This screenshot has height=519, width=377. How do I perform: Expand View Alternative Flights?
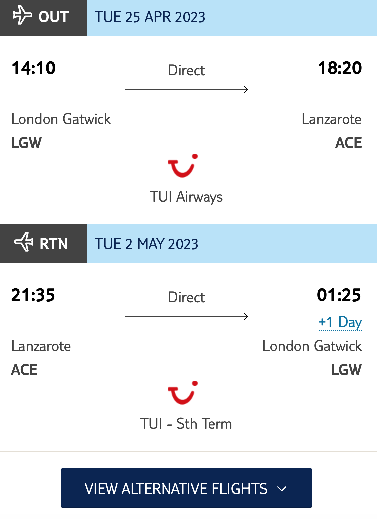[x=186, y=488]
